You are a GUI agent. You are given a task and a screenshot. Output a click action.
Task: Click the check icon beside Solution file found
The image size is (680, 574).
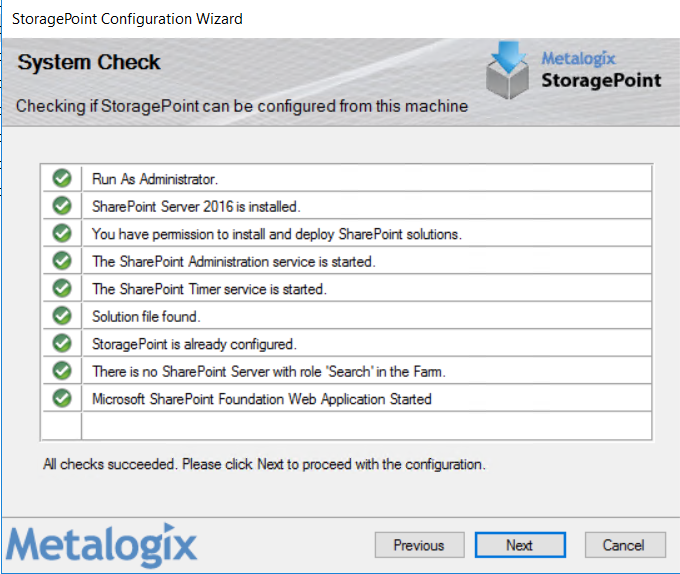[62, 316]
